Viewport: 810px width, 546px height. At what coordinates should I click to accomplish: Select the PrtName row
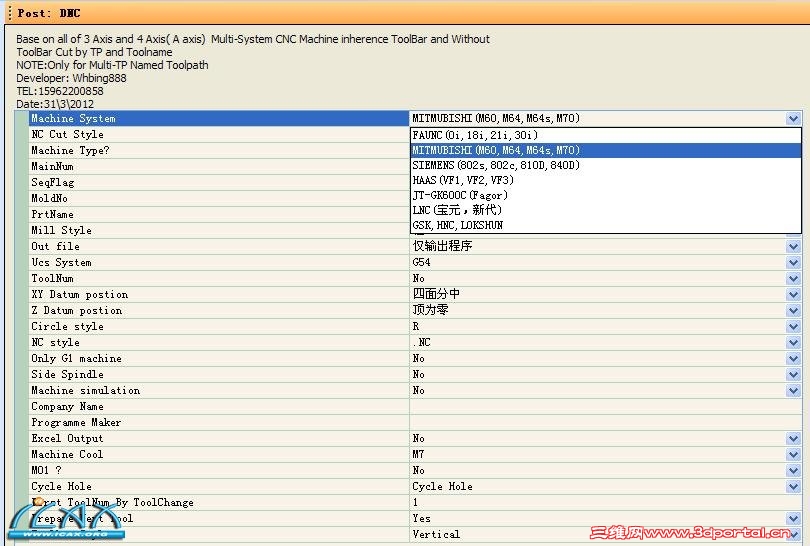(219, 215)
